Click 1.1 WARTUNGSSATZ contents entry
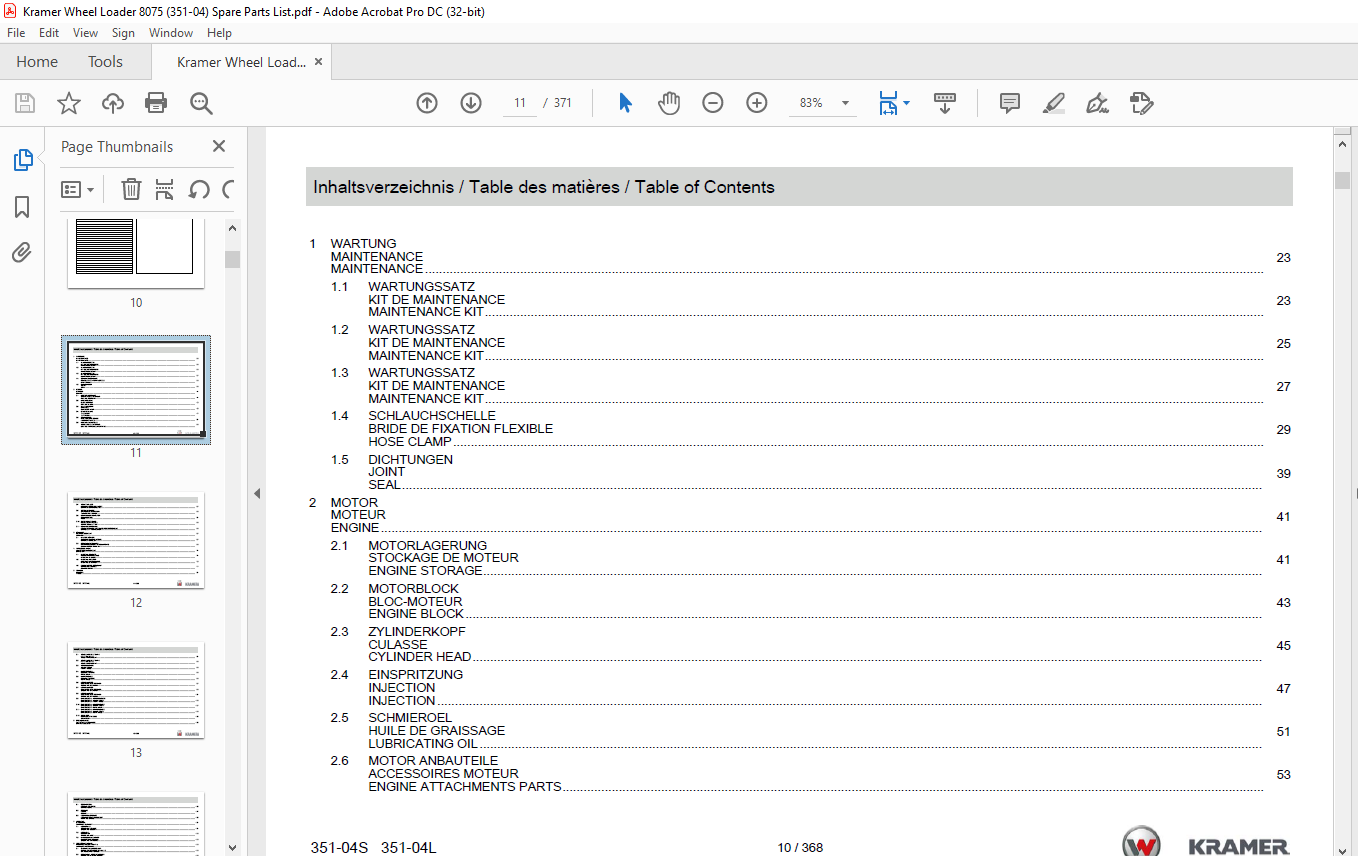 (811, 299)
